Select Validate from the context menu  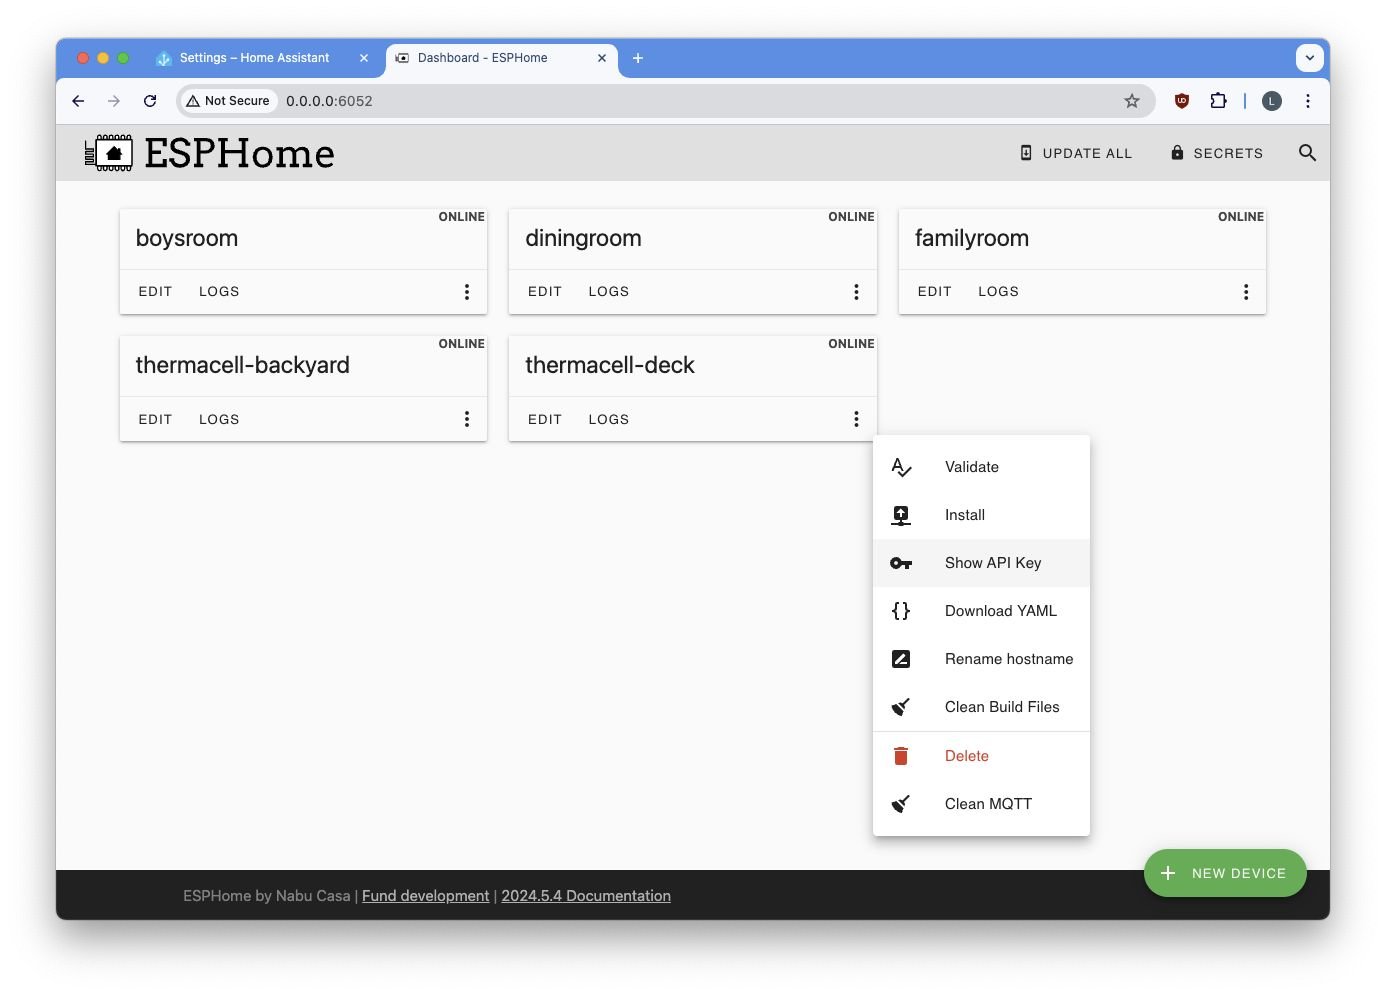pos(981,467)
